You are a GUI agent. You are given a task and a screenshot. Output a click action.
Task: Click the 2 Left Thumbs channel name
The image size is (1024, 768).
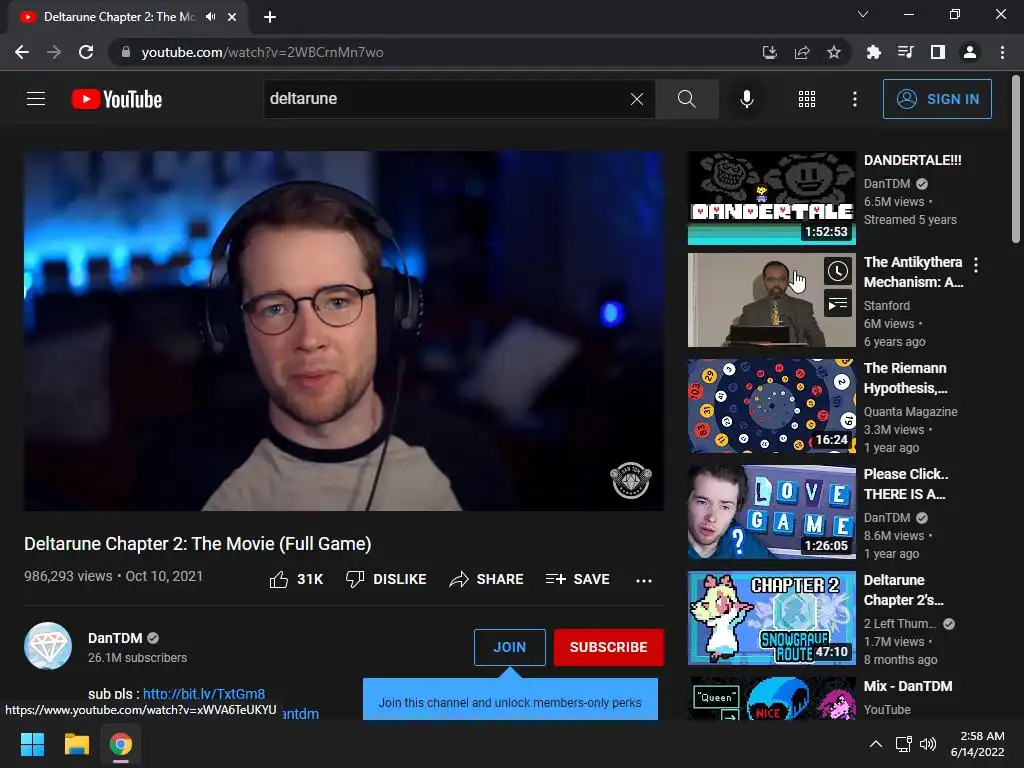[x=899, y=624]
